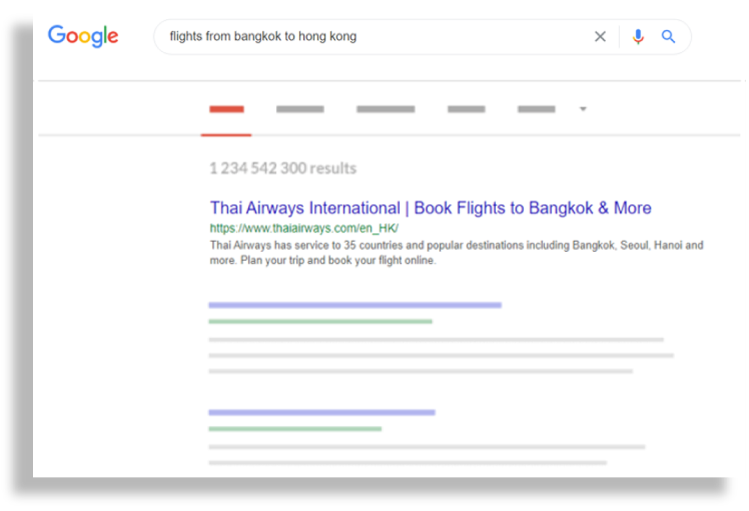
Task: Start voice search with the microphone icon
Action: pos(638,37)
